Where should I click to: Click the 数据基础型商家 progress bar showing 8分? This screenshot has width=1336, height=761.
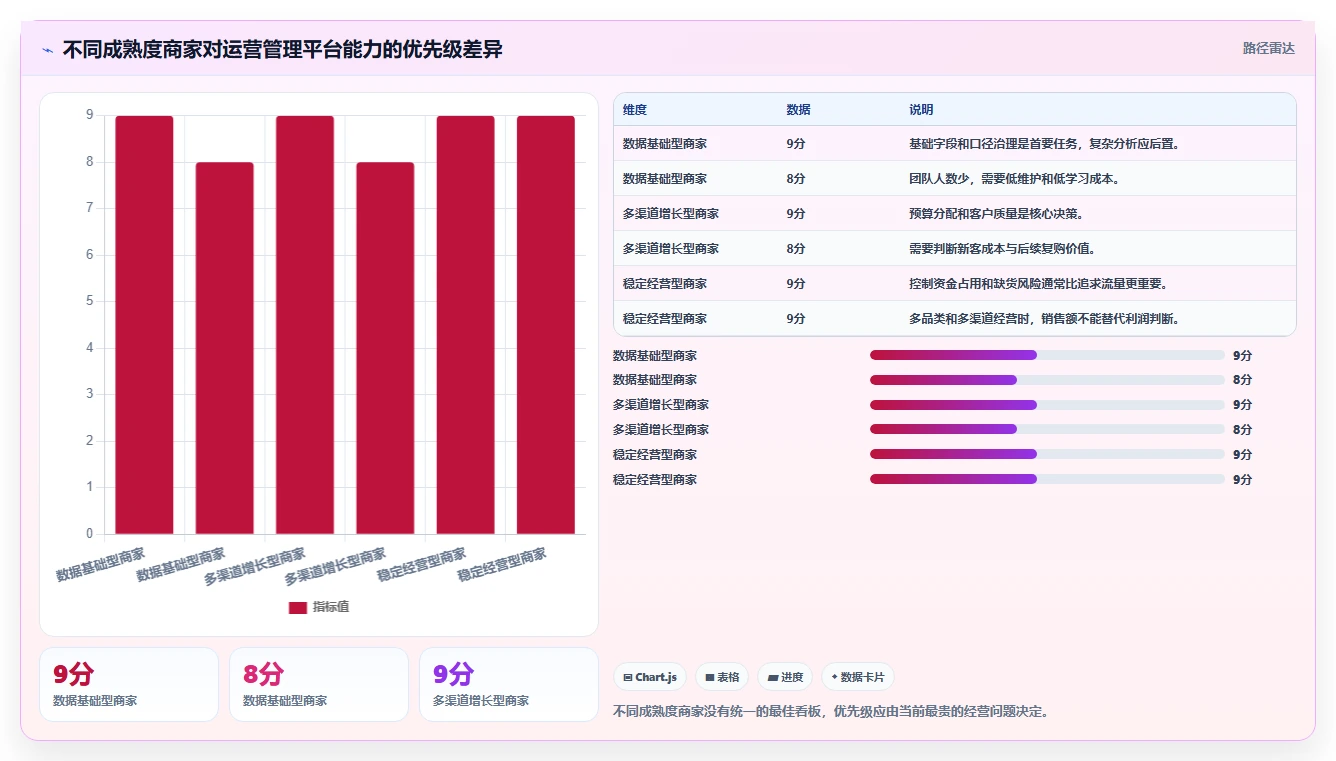1047,380
